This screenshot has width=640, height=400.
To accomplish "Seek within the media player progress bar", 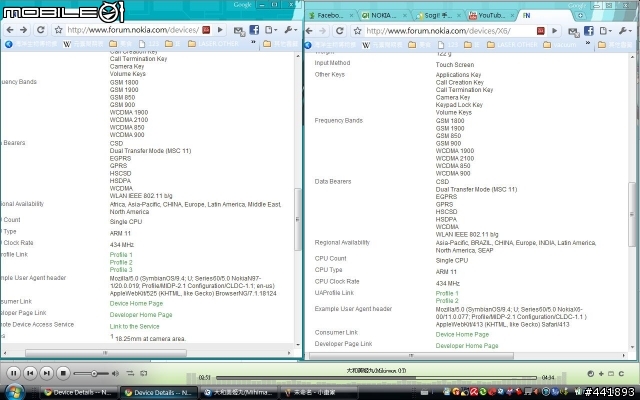I will pyautogui.click(x=376, y=378).
